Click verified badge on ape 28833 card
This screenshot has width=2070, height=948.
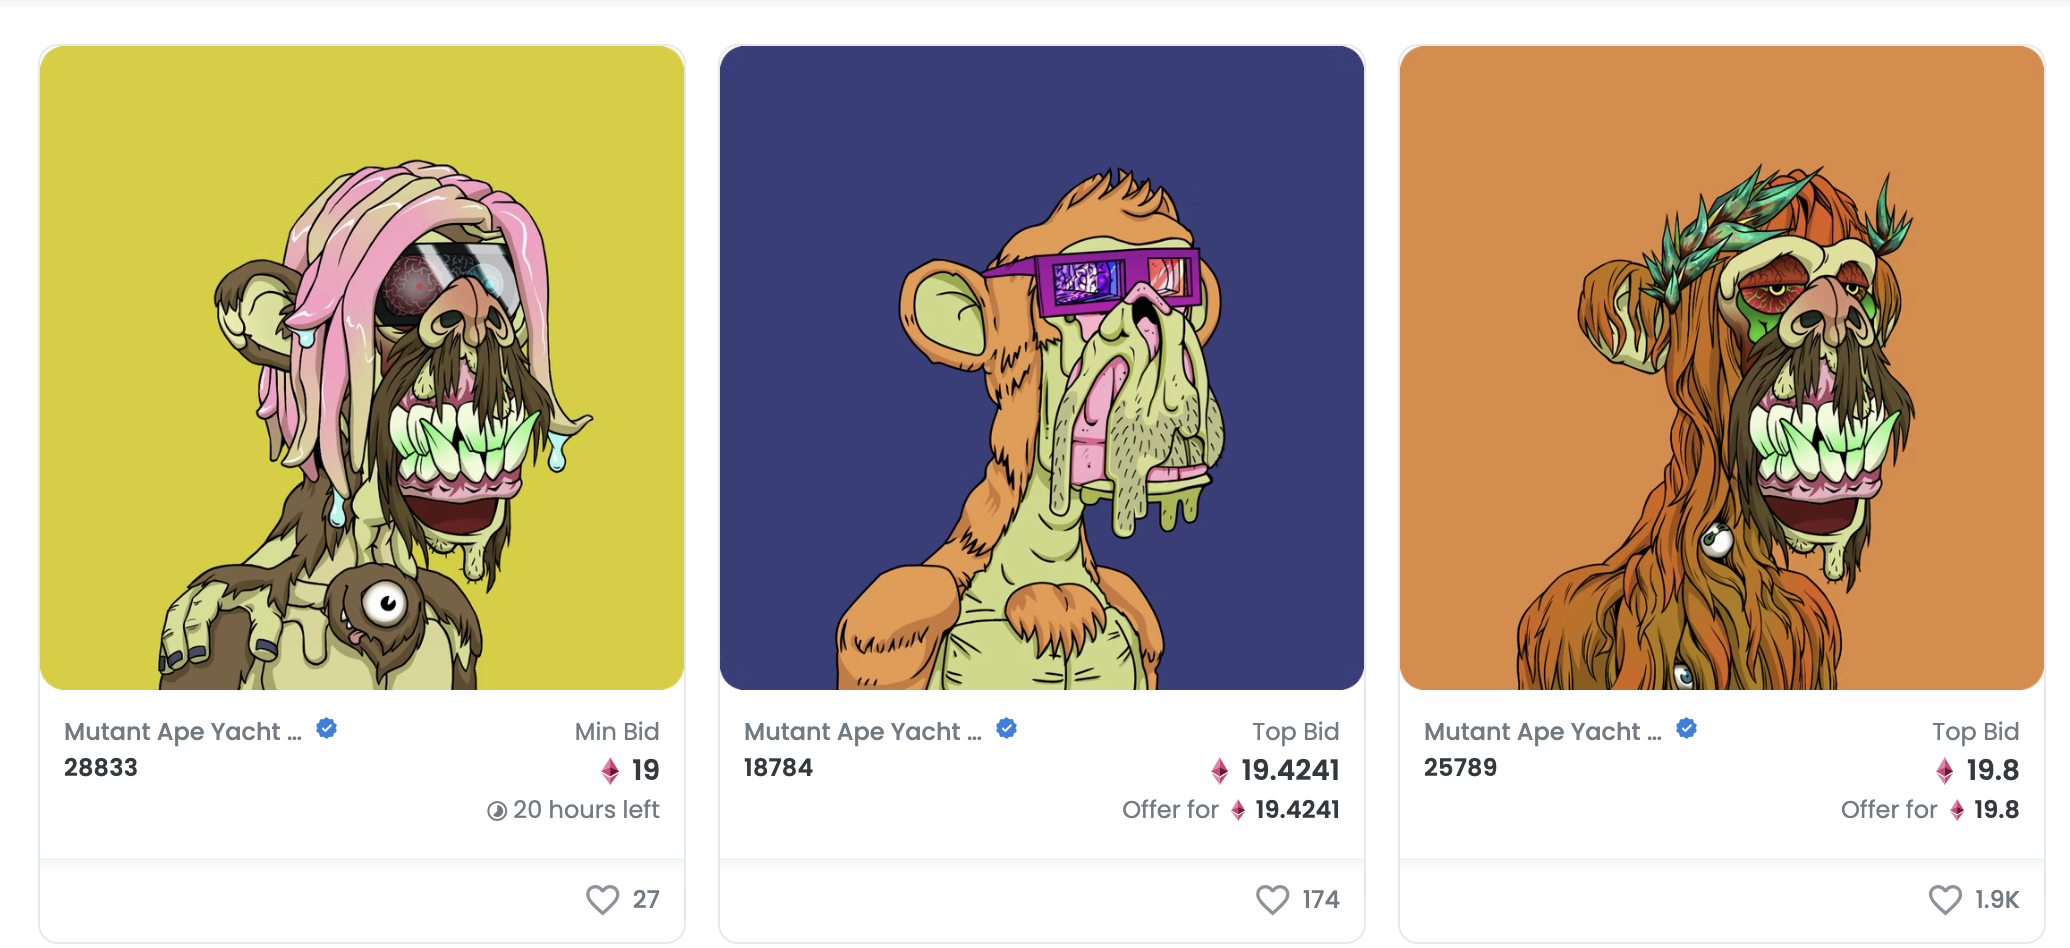point(327,729)
